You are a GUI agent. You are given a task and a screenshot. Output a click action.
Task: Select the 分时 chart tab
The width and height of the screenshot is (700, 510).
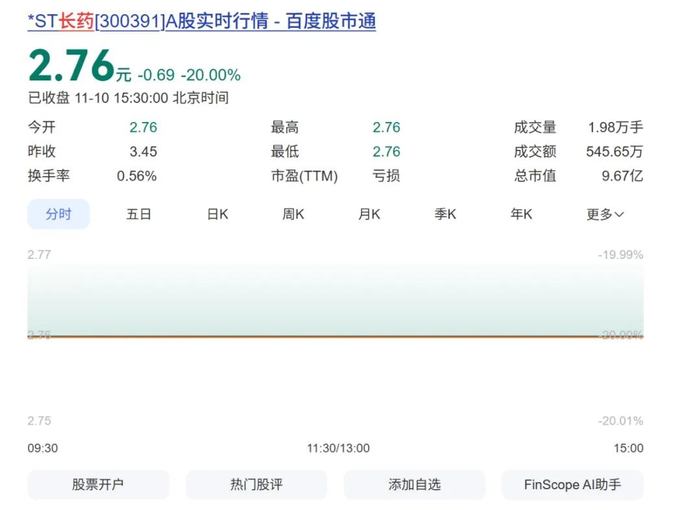click(58, 214)
